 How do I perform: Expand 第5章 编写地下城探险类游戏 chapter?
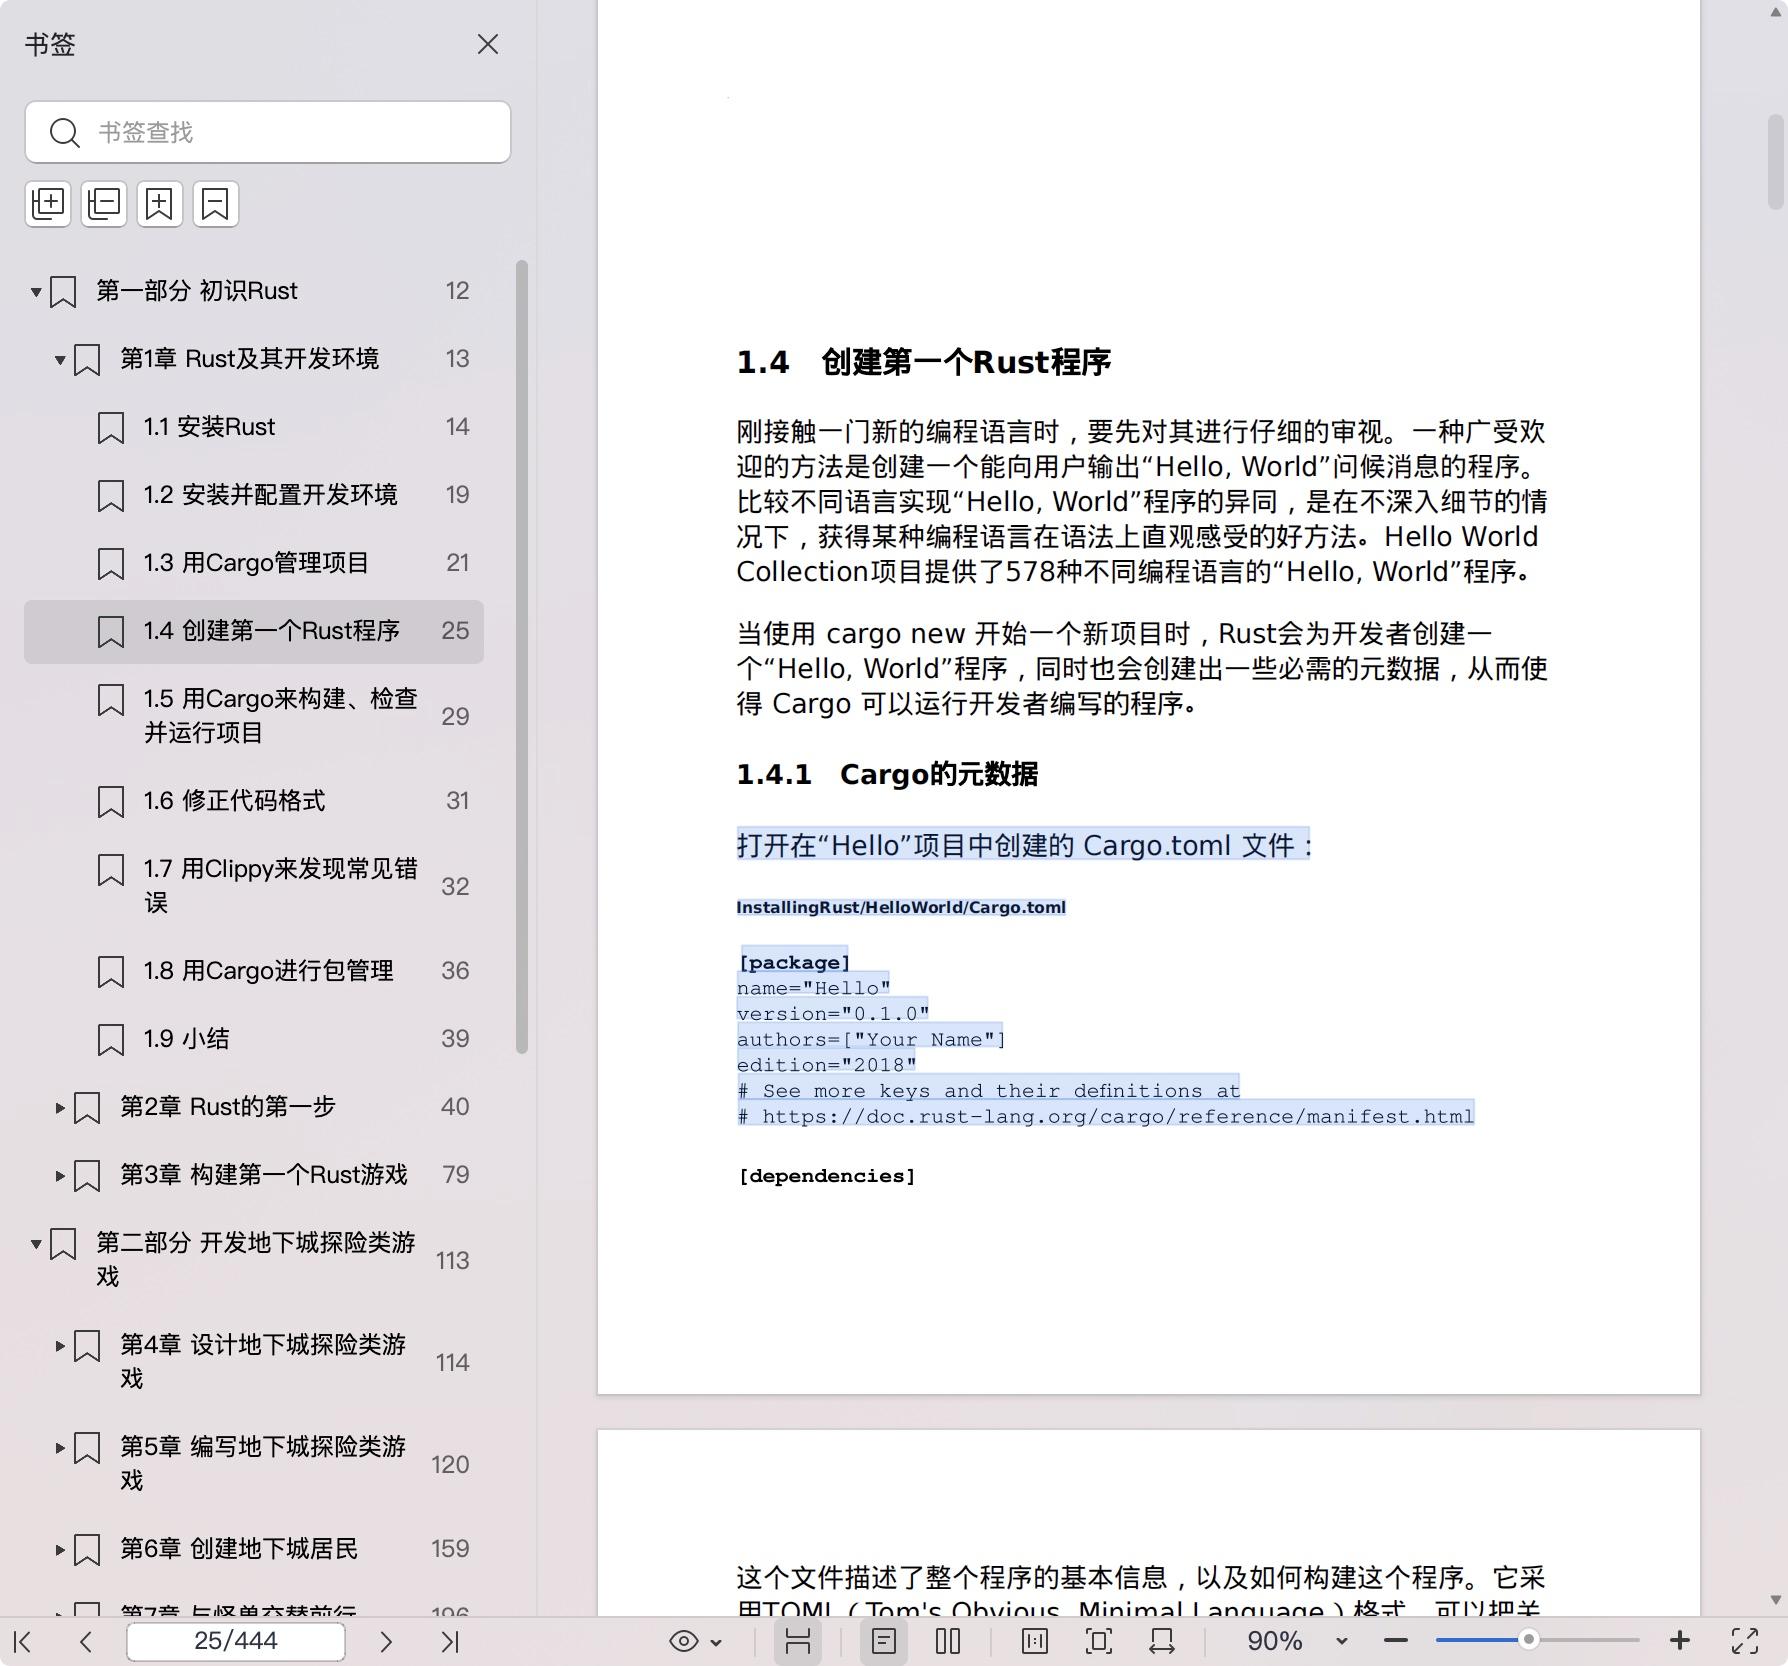(x=60, y=1448)
